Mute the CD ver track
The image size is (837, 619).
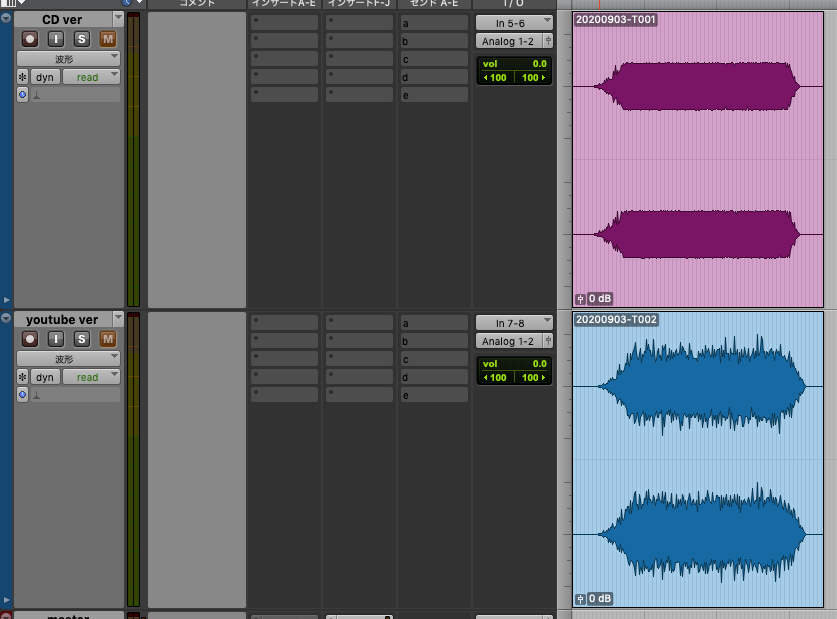[108, 39]
